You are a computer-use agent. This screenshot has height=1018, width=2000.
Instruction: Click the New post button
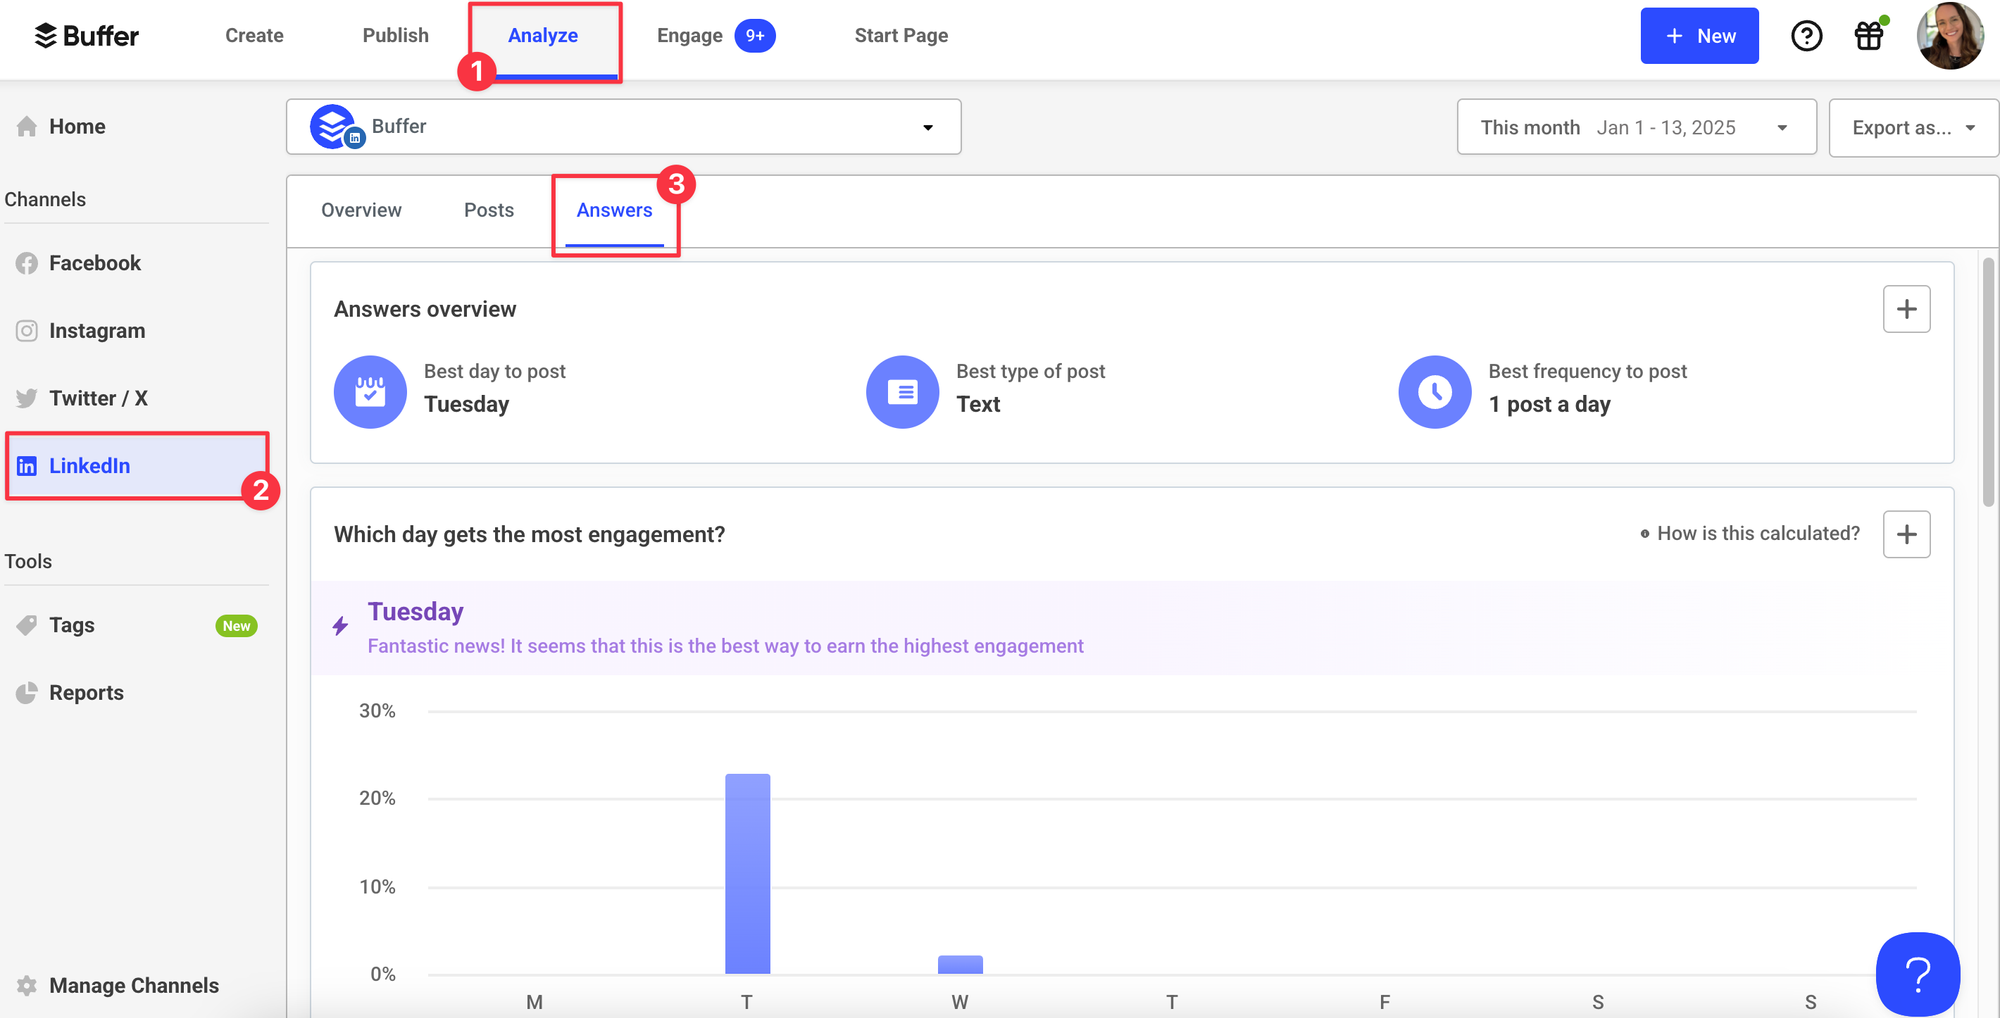click(1699, 35)
